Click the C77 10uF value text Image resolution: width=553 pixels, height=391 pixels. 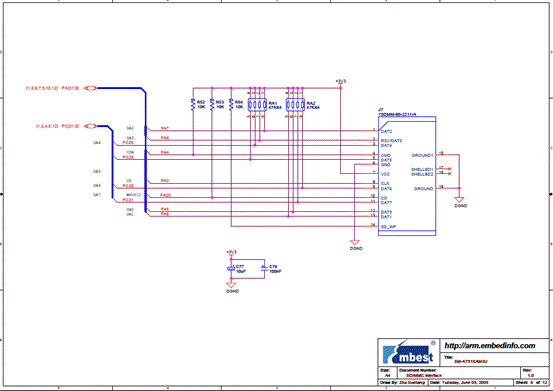241,271
